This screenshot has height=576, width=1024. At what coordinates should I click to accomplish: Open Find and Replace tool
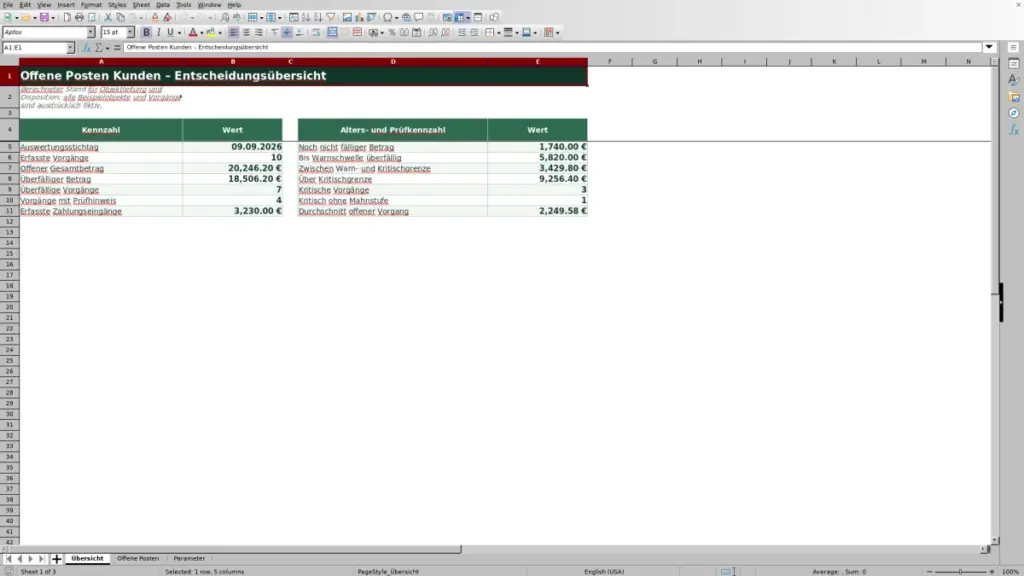(225, 18)
